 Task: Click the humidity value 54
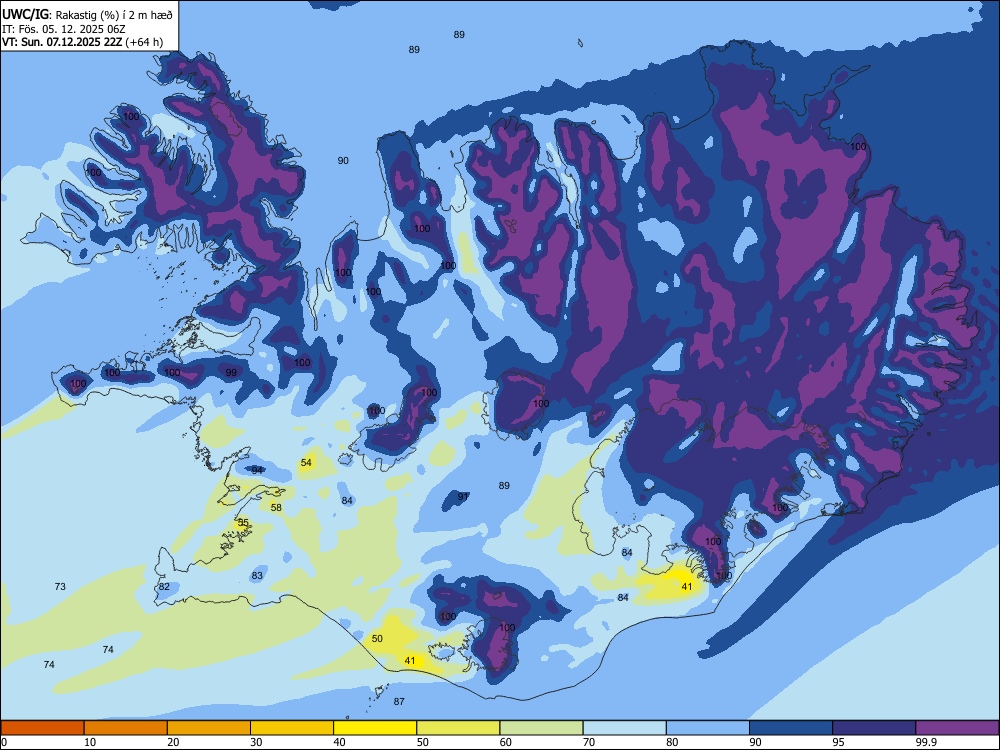click(x=306, y=462)
